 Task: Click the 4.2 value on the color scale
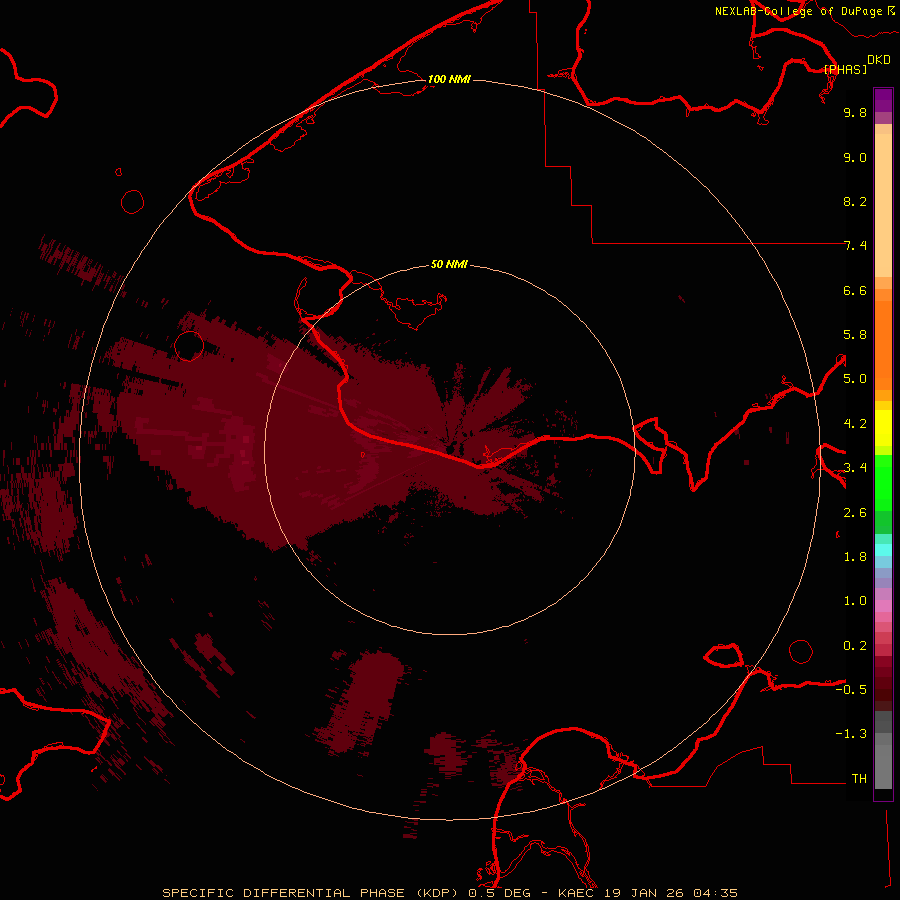pyautogui.click(x=855, y=424)
